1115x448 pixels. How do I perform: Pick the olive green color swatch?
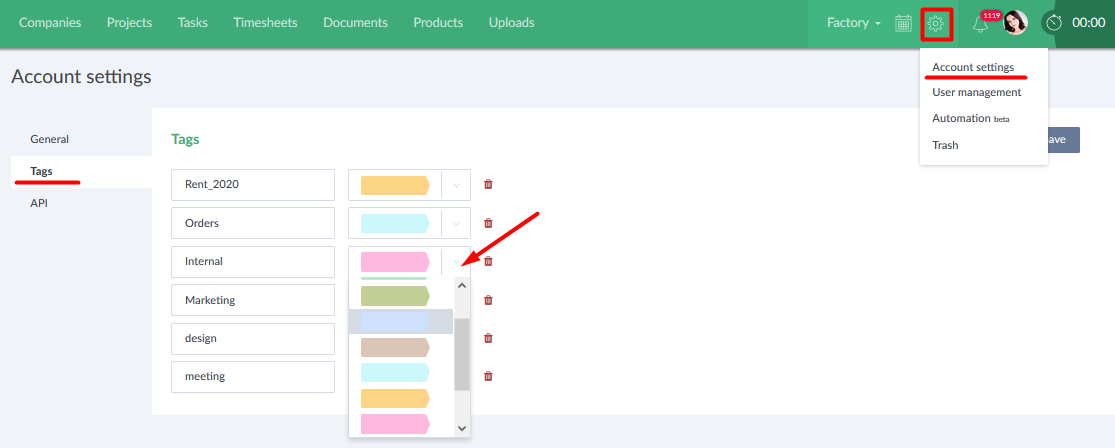tap(394, 296)
